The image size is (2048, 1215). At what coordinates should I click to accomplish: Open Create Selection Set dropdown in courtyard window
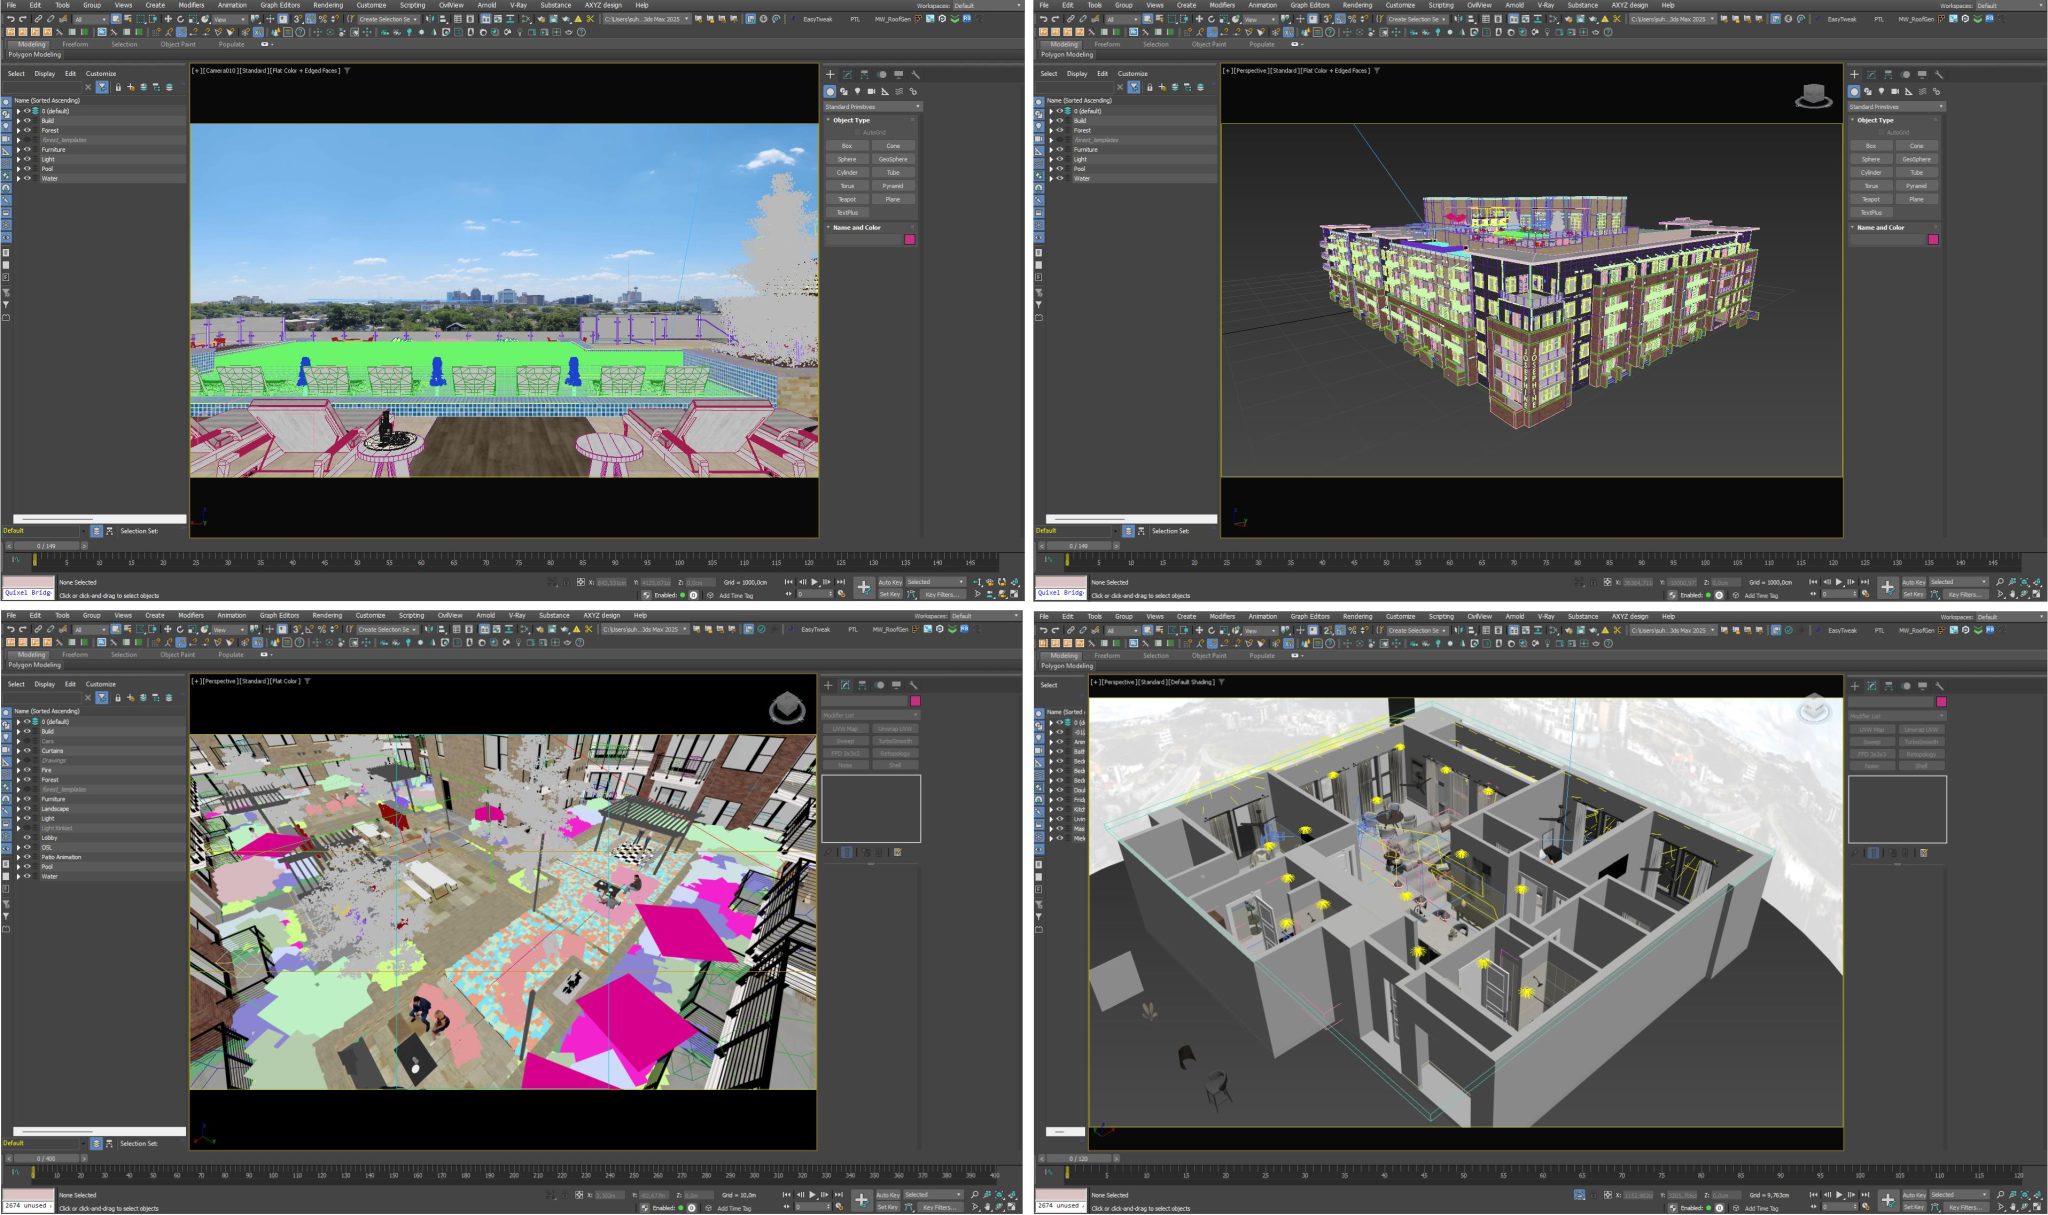(x=387, y=630)
